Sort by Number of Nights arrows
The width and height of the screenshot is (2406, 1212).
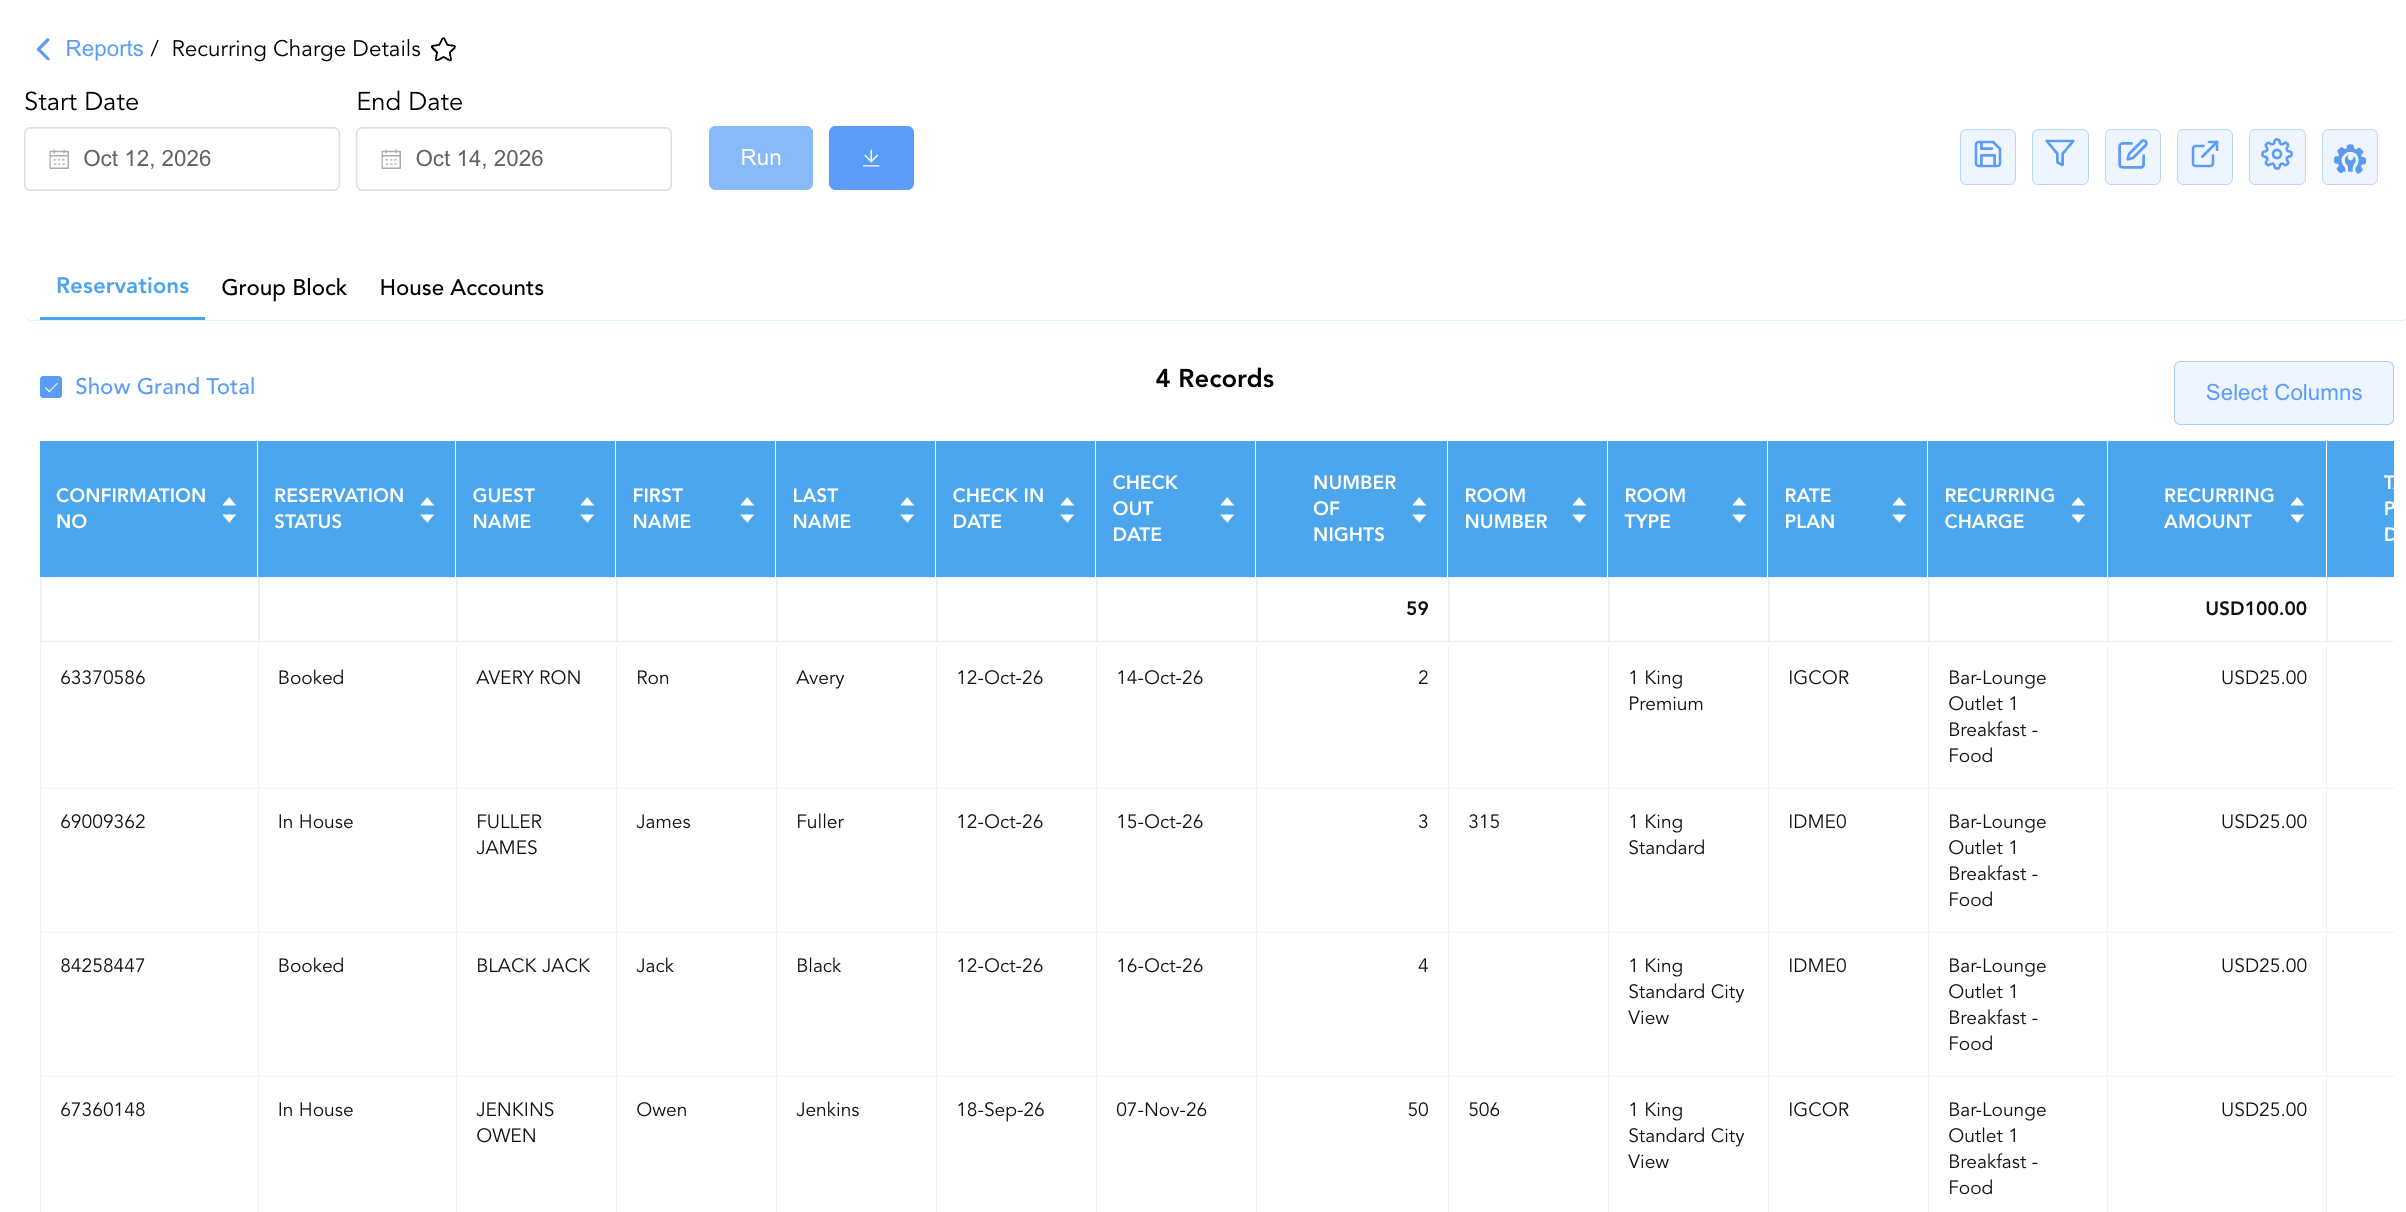pyautogui.click(x=1419, y=510)
